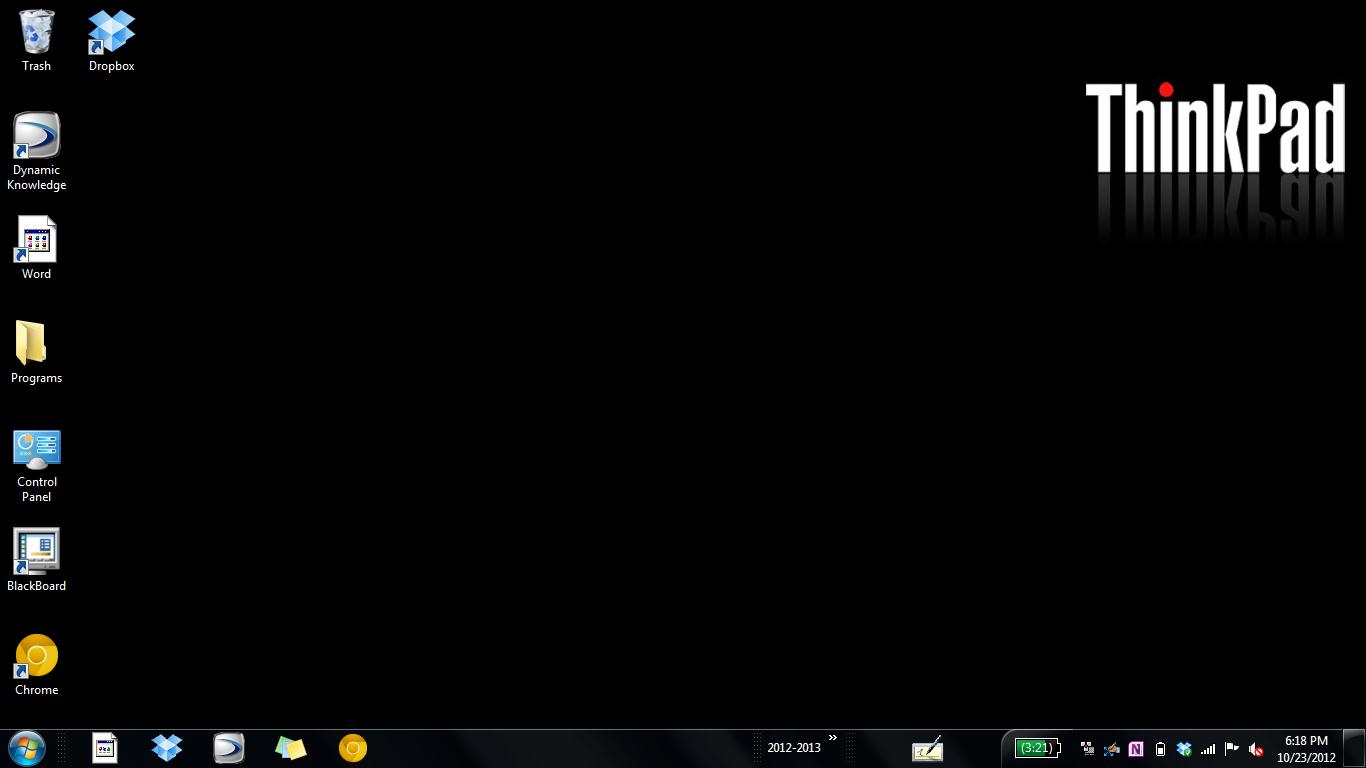Screen dimensions: 1366x768
Task: Open the Windows Start menu
Action: tap(26, 748)
